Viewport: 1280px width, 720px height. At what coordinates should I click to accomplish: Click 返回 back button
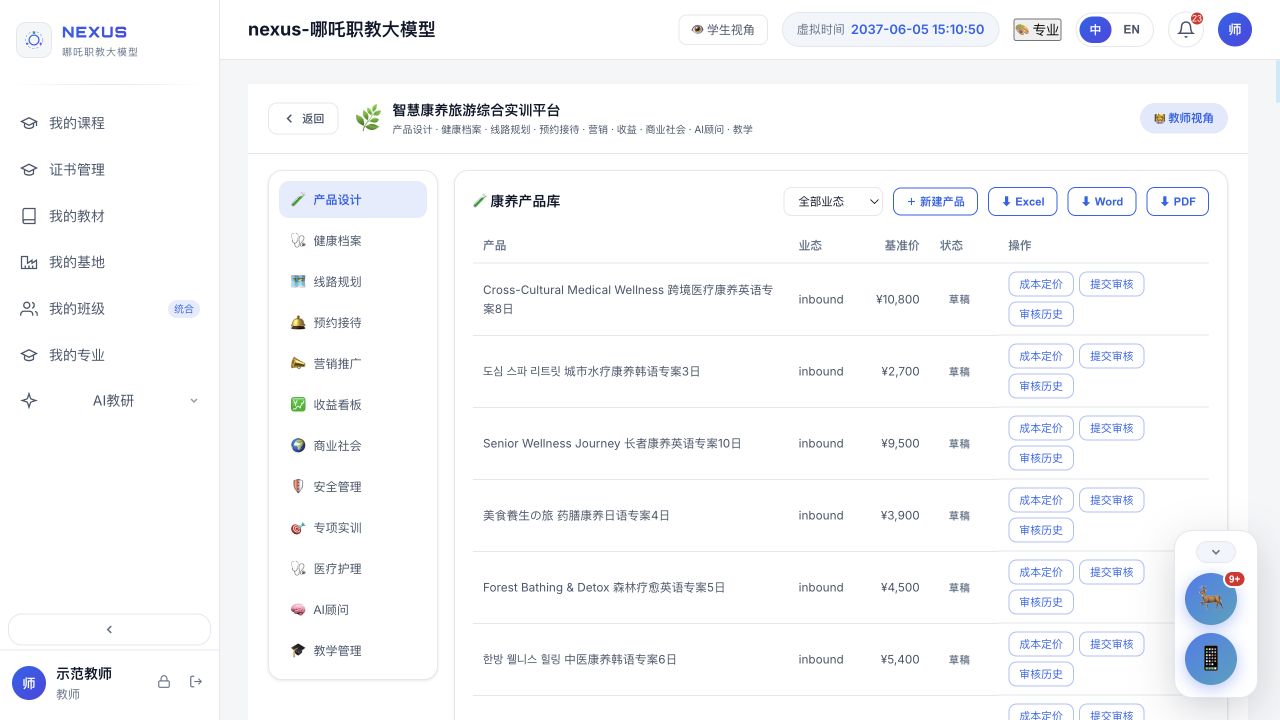303,118
